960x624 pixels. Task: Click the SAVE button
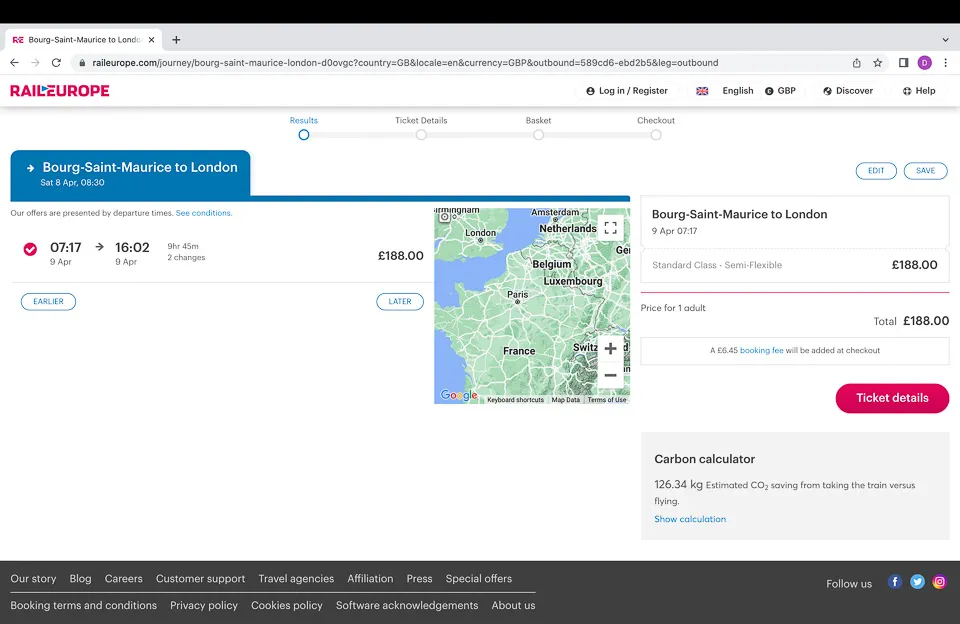coord(925,171)
